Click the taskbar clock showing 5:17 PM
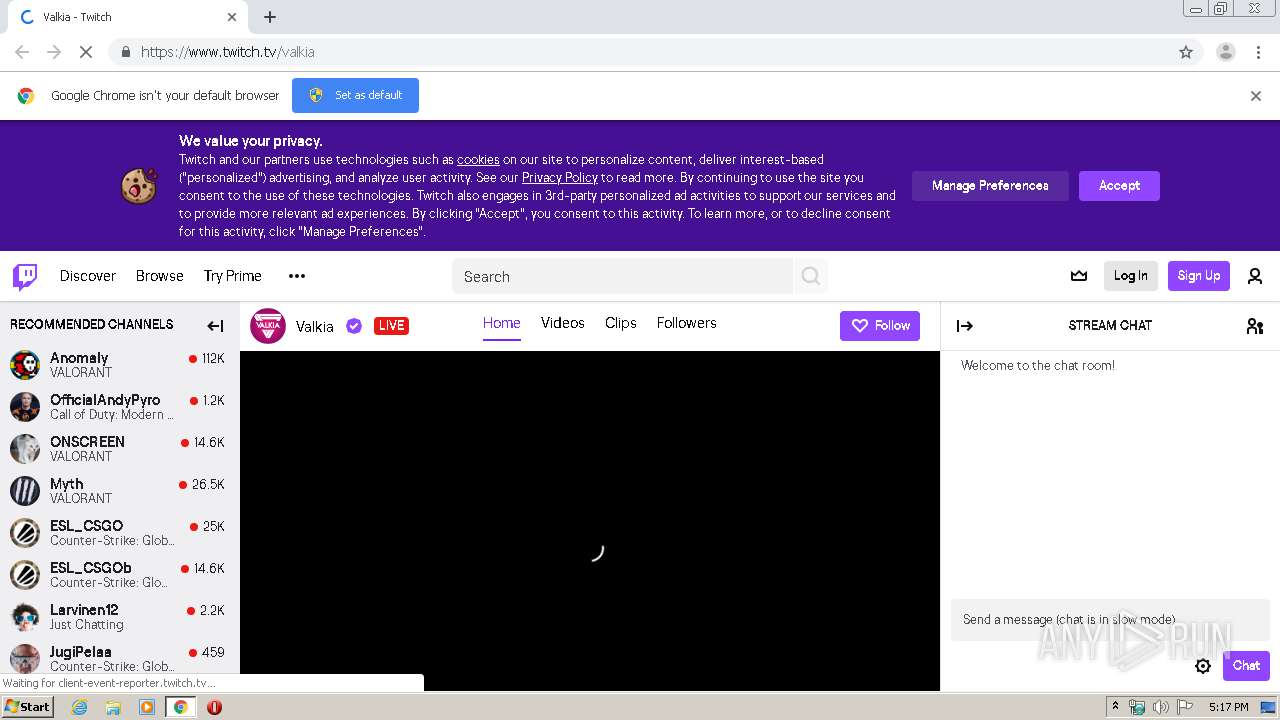Screen dimensions: 1280x720 click(x=1228, y=707)
